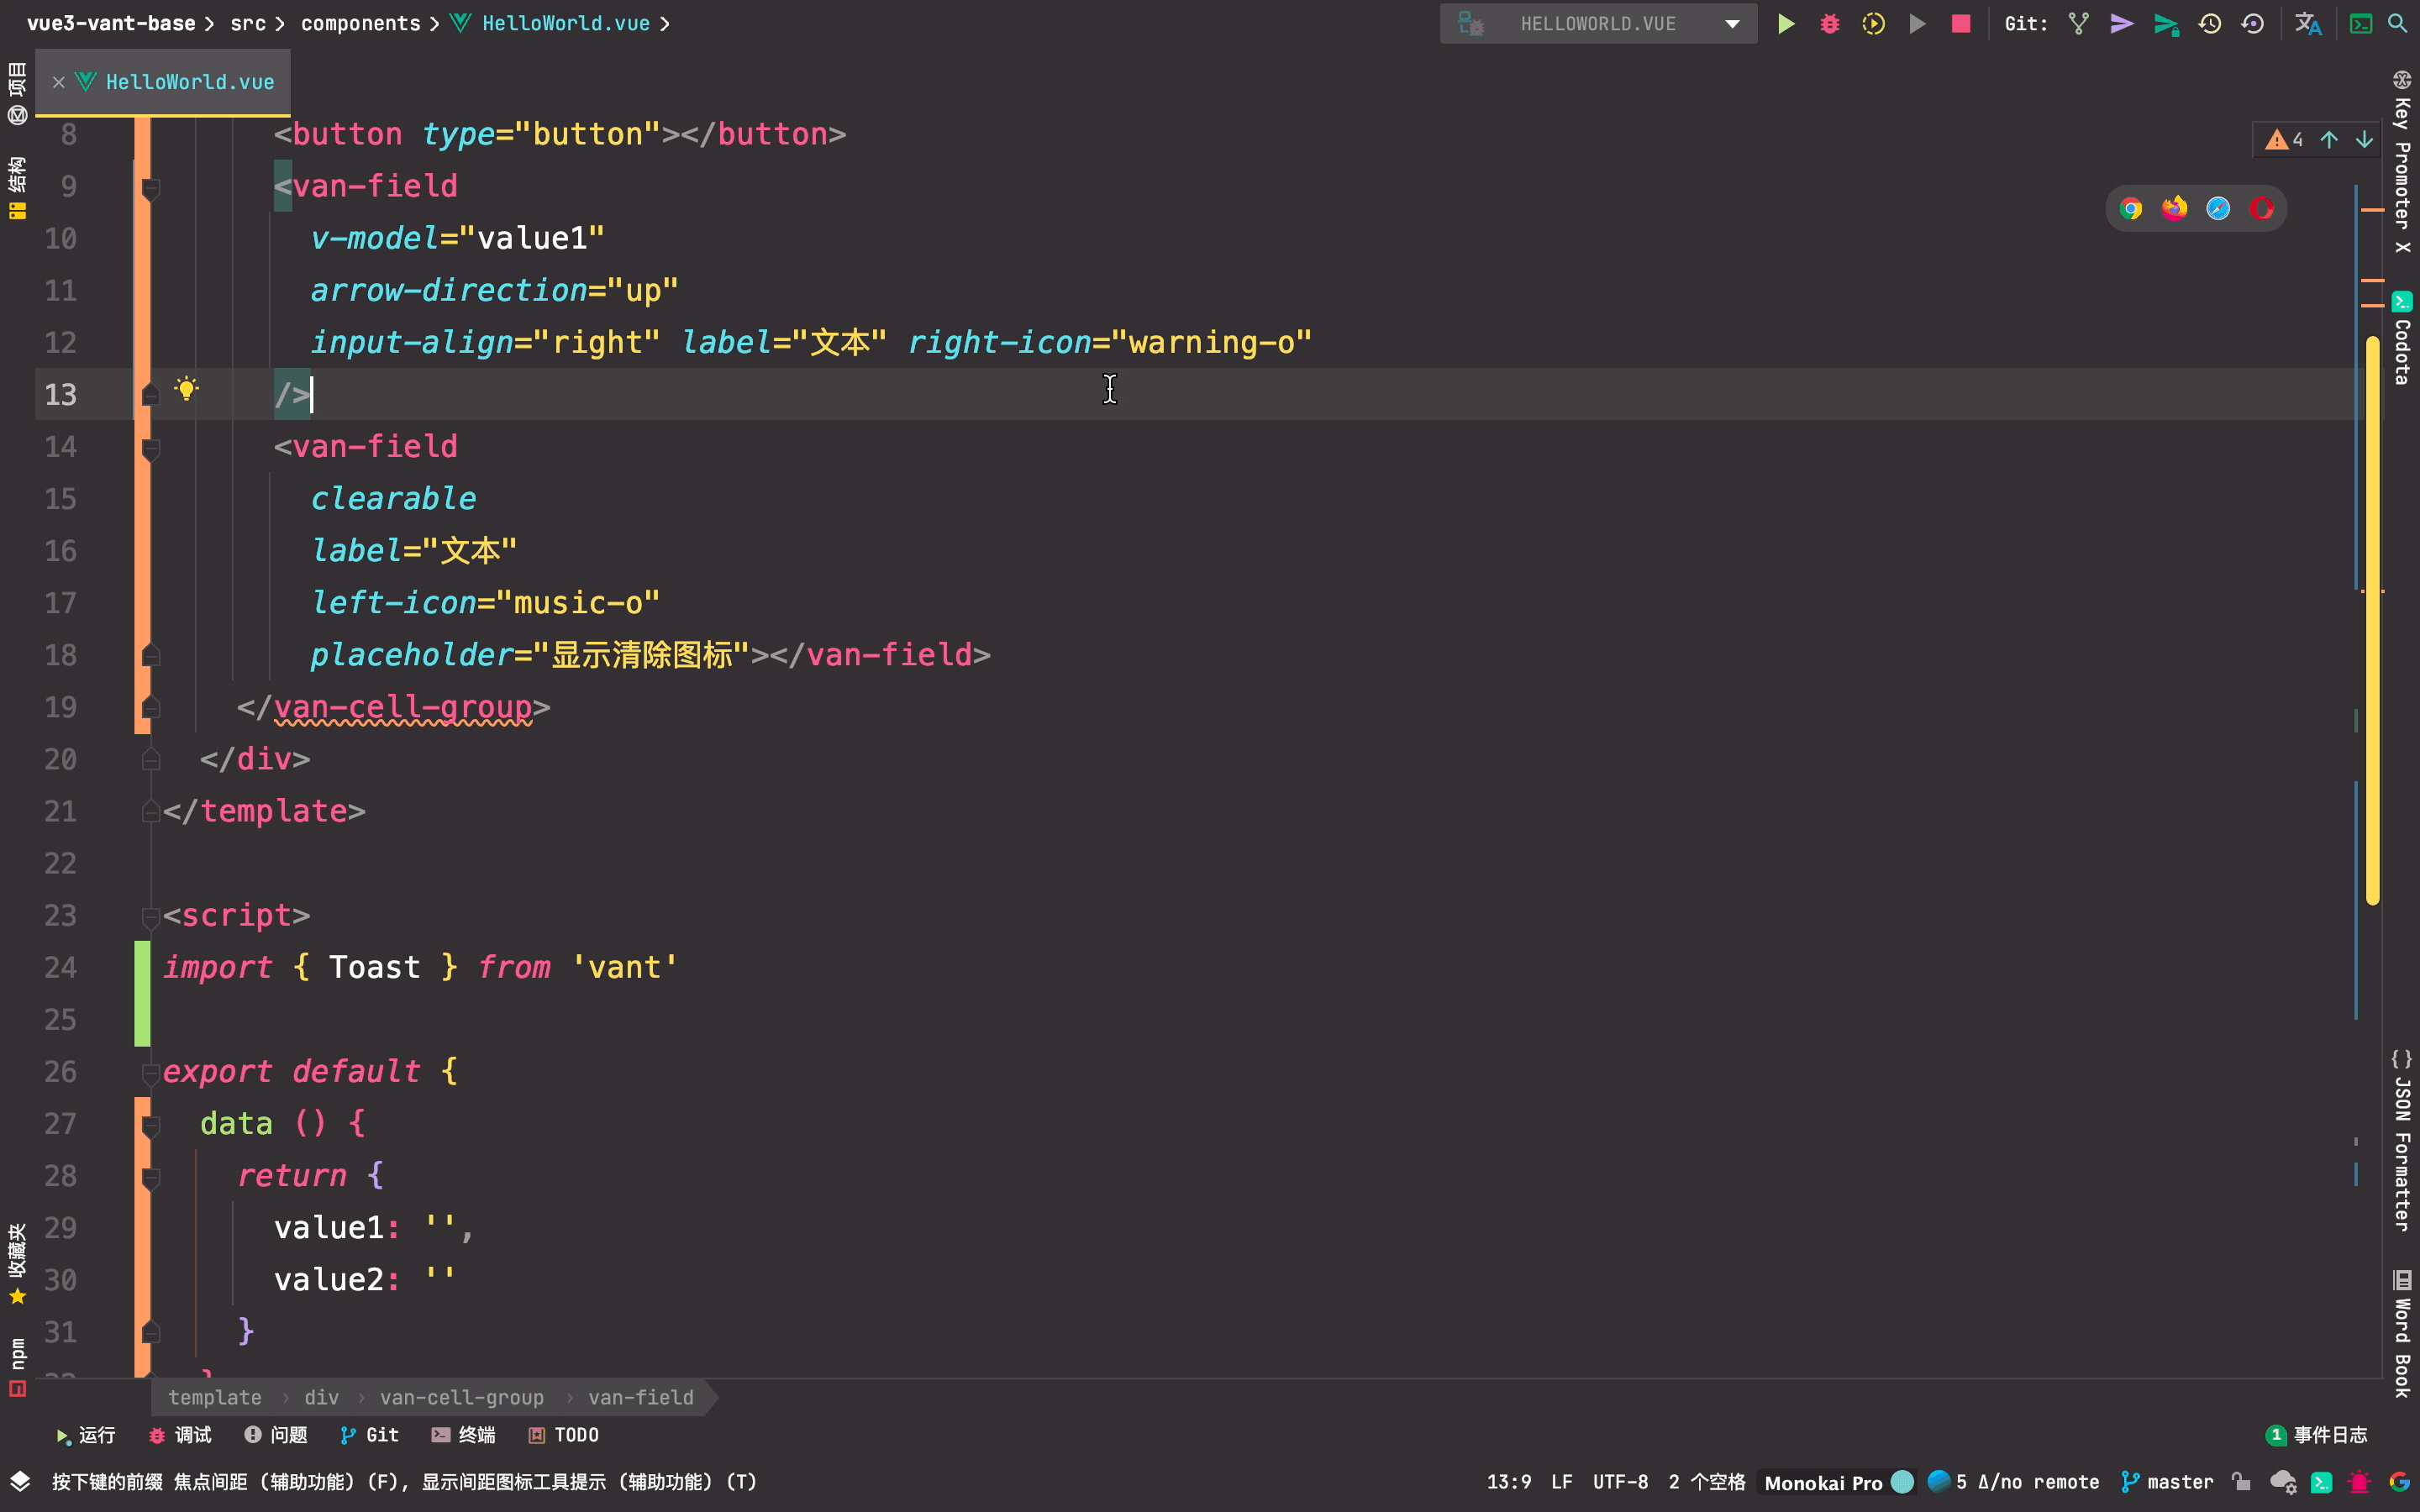
Task: Click the green Run button
Action: click(1786, 23)
